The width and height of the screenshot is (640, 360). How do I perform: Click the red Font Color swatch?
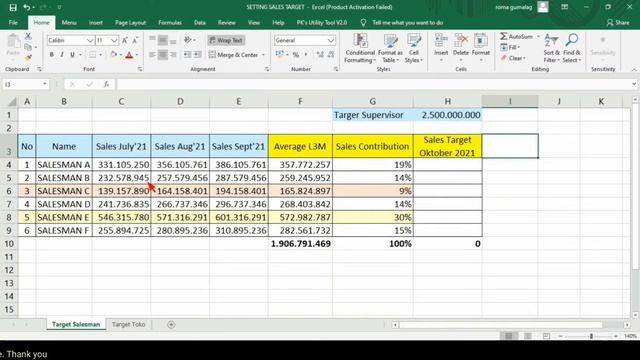click(x=129, y=55)
